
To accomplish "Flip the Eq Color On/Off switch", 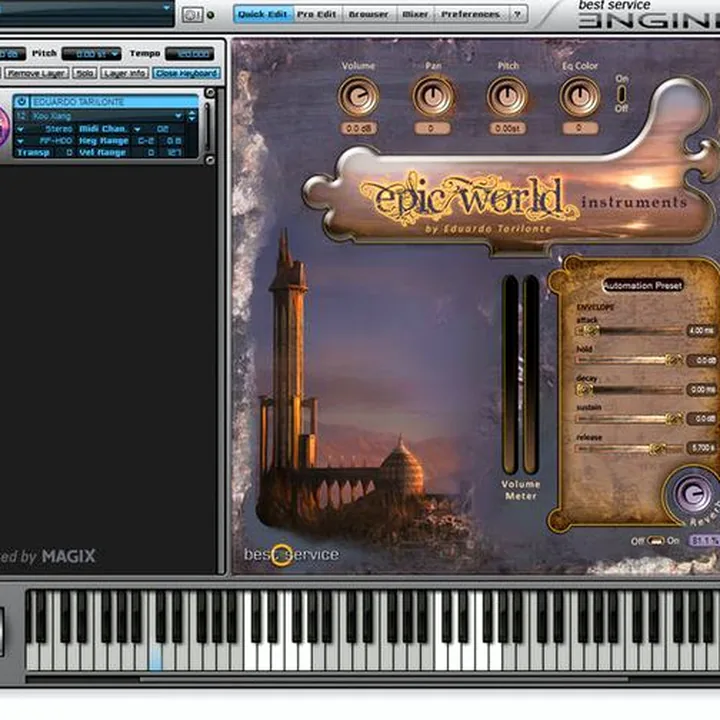I will [x=621, y=94].
